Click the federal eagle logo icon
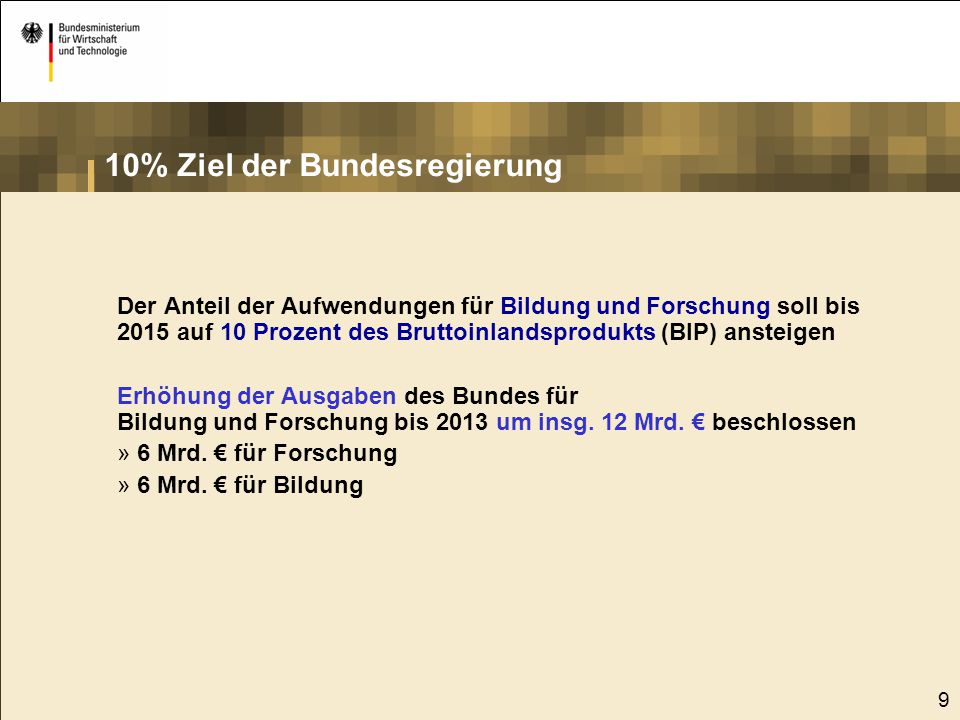The height and width of the screenshot is (720, 960). pyautogui.click(x=32, y=33)
